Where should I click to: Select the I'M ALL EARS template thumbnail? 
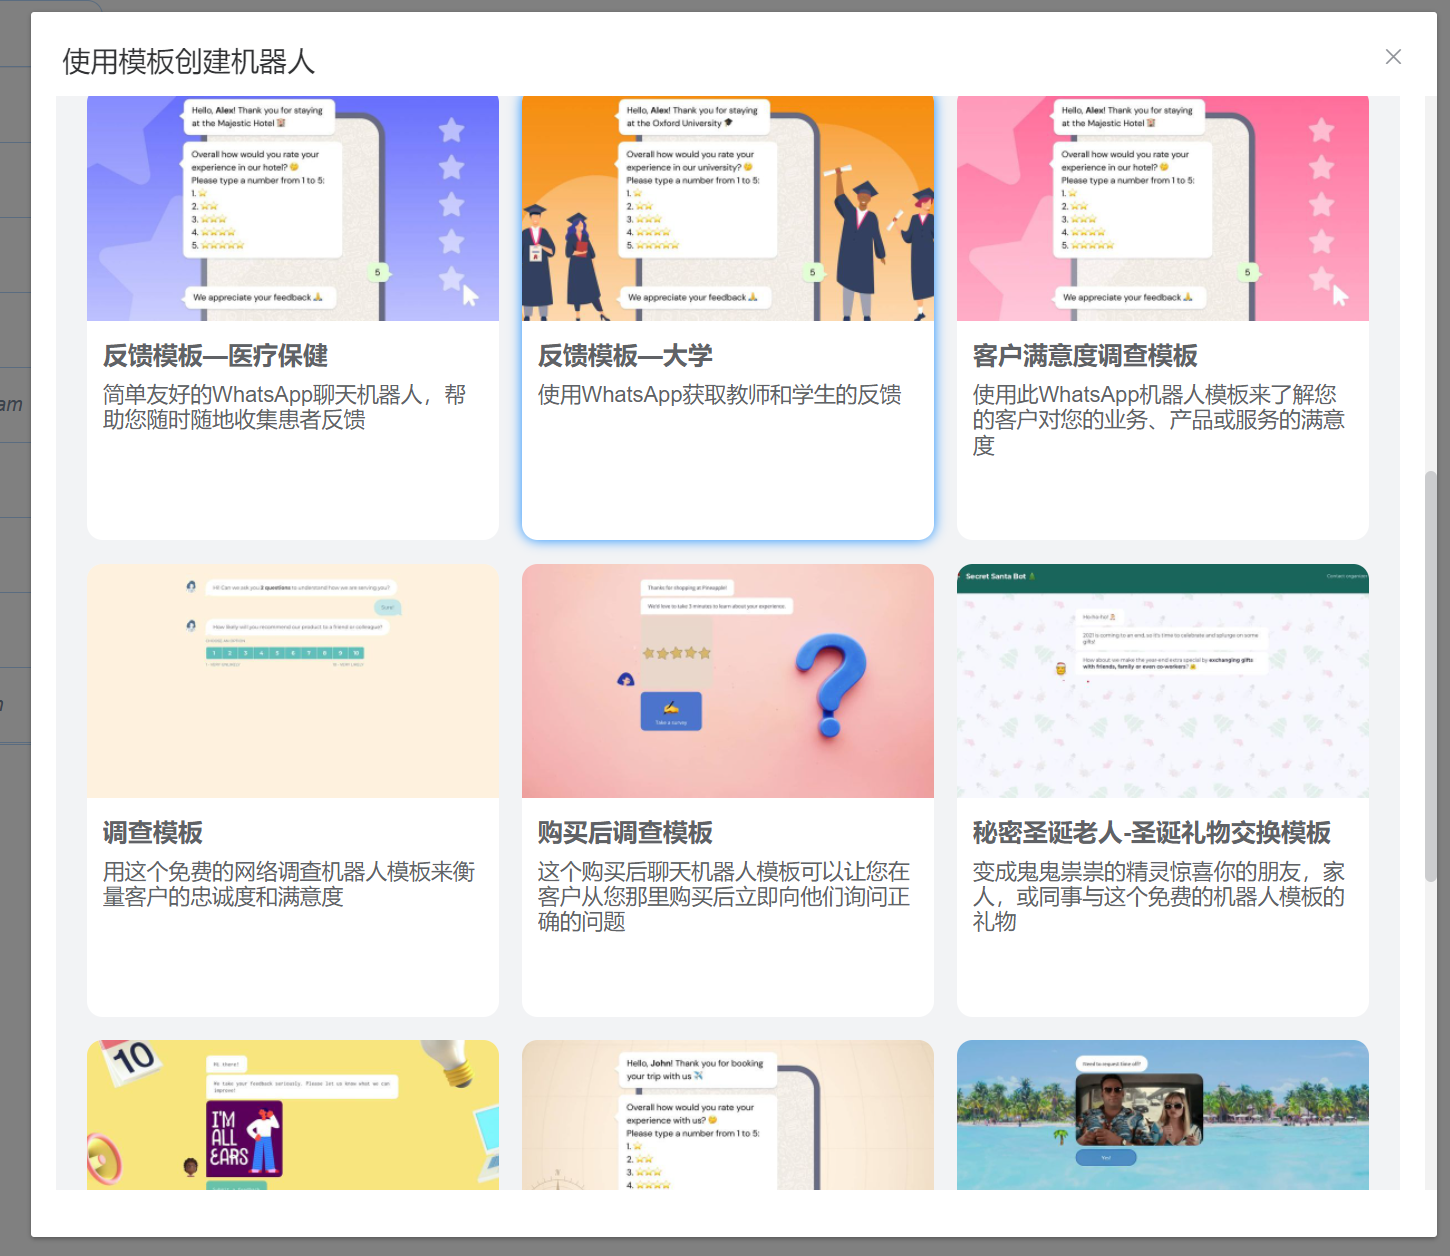[x=293, y=1115]
